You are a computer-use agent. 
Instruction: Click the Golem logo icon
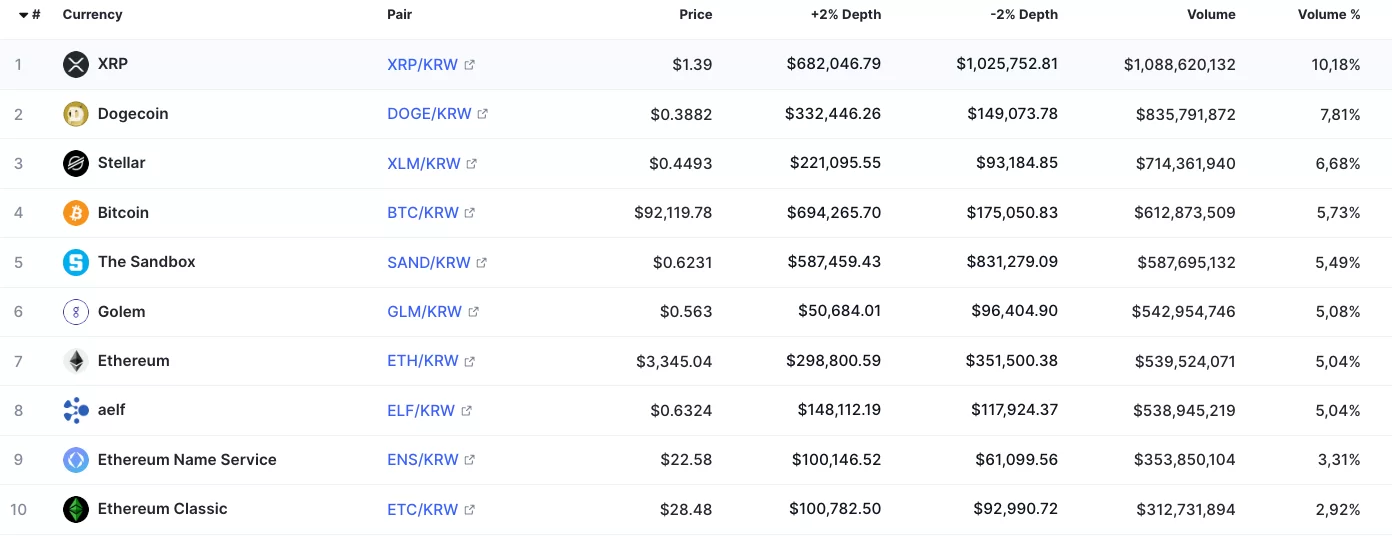[x=76, y=312]
